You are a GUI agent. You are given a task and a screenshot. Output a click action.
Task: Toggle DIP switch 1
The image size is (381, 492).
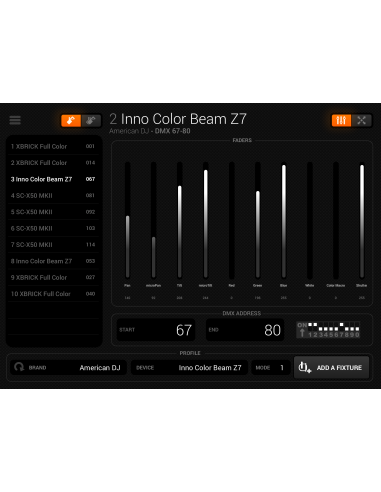pyautogui.click(x=310, y=327)
